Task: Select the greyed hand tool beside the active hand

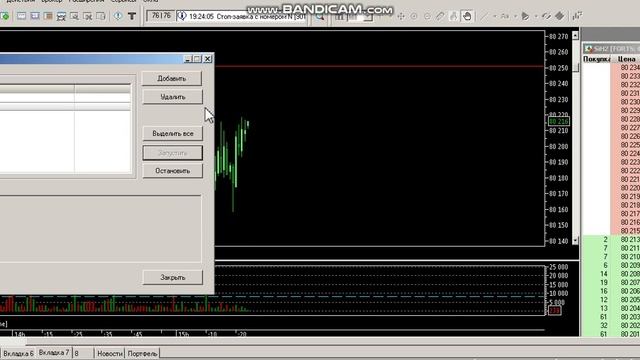Action: pyautogui.click(x=453, y=16)
